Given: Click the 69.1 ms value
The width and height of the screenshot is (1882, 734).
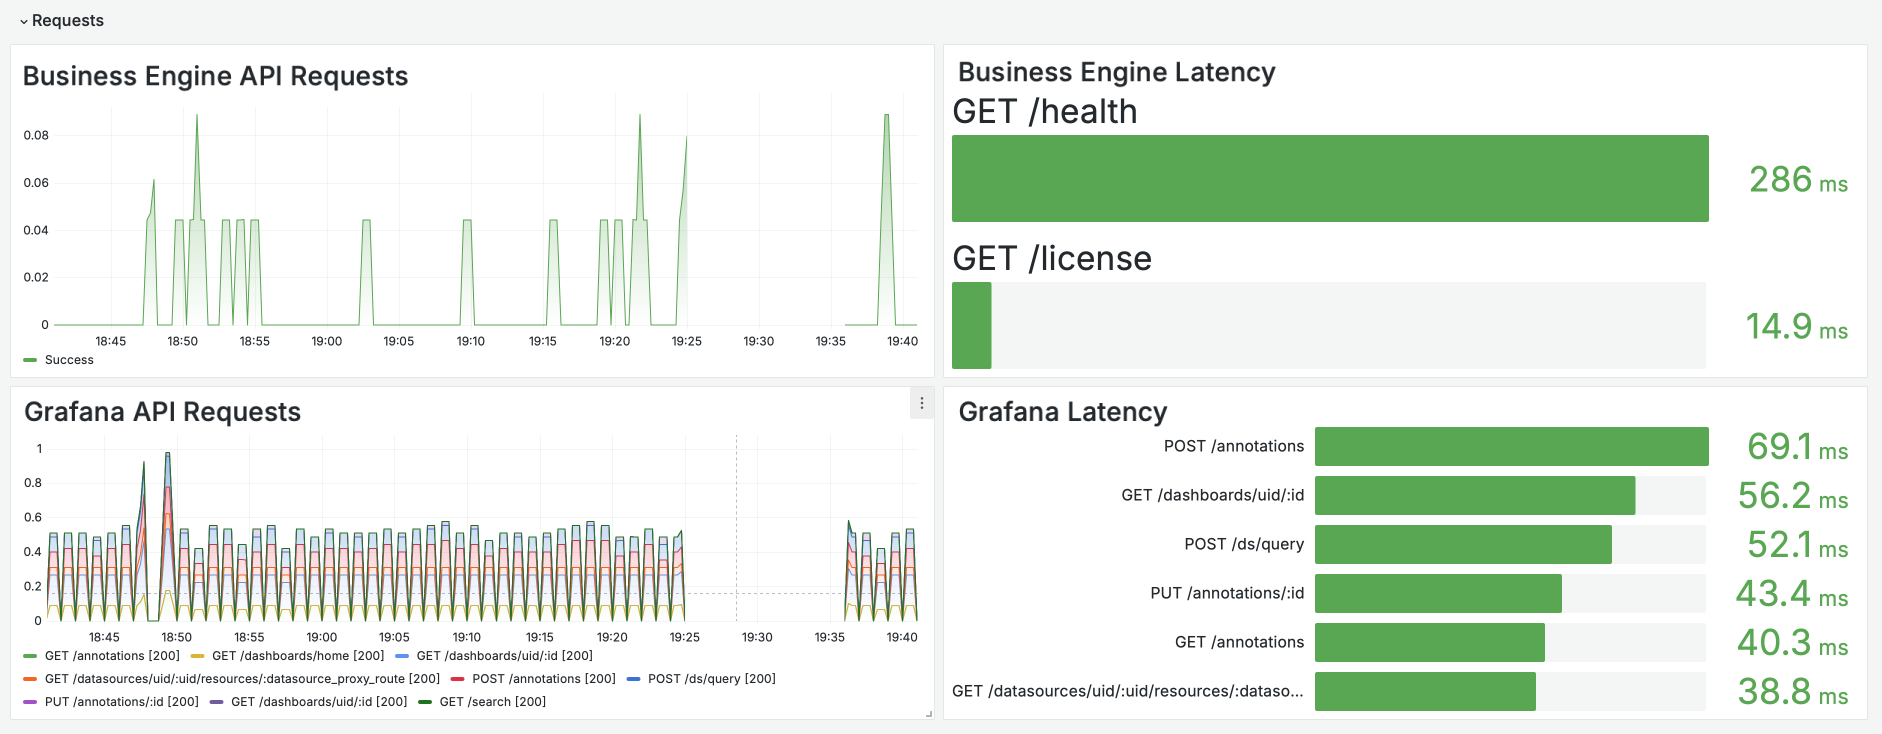Looking at the screenshot, I should click(x=1797, y=447).
